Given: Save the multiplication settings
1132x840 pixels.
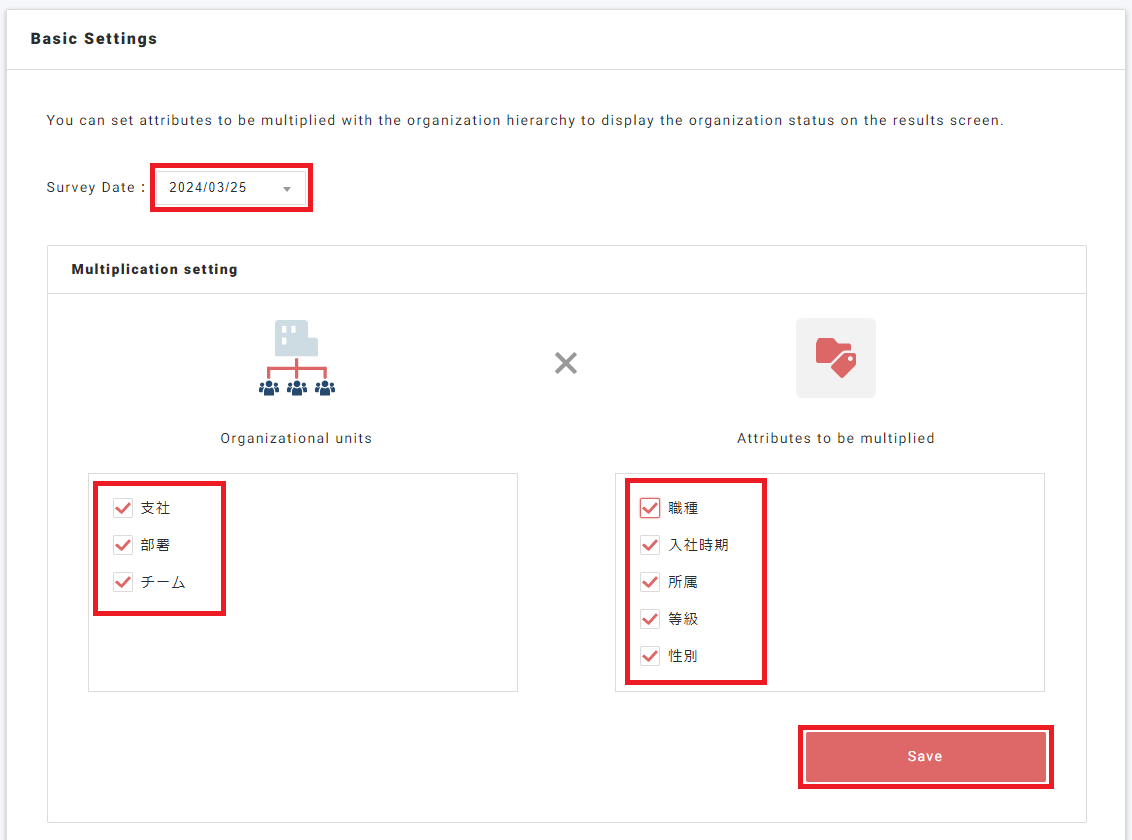Looking at the screenshot, I should pos(925,757).
